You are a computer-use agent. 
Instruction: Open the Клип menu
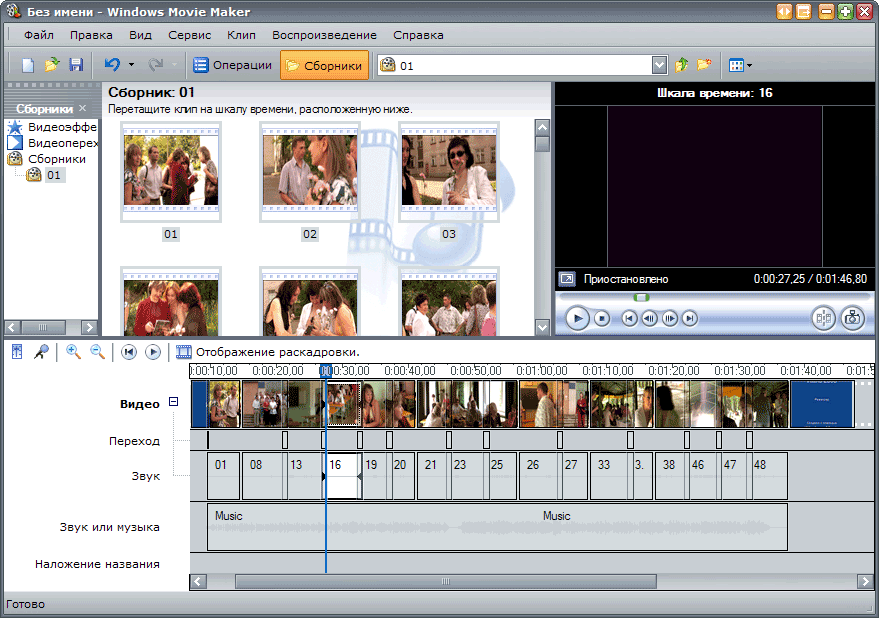[x=241, y=35]
